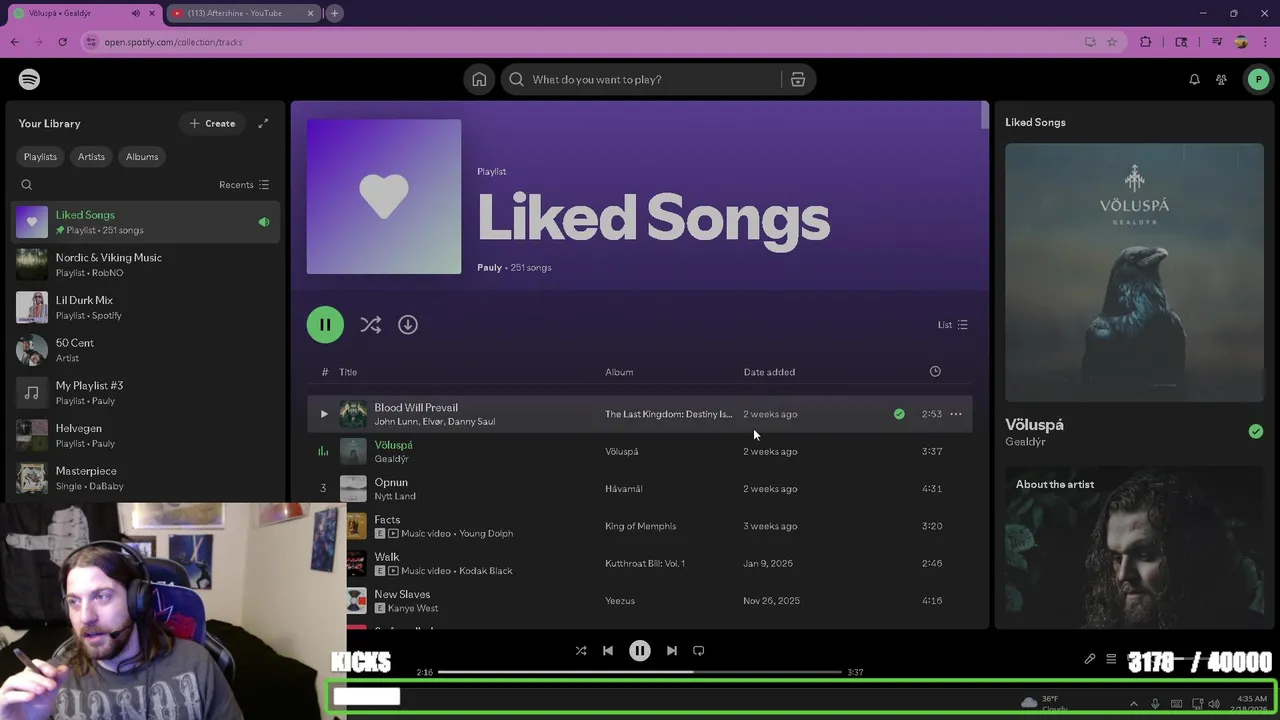Screen dimensions: 1280x720
Task: Search in Your Library
Action: (x=27, y=185)
